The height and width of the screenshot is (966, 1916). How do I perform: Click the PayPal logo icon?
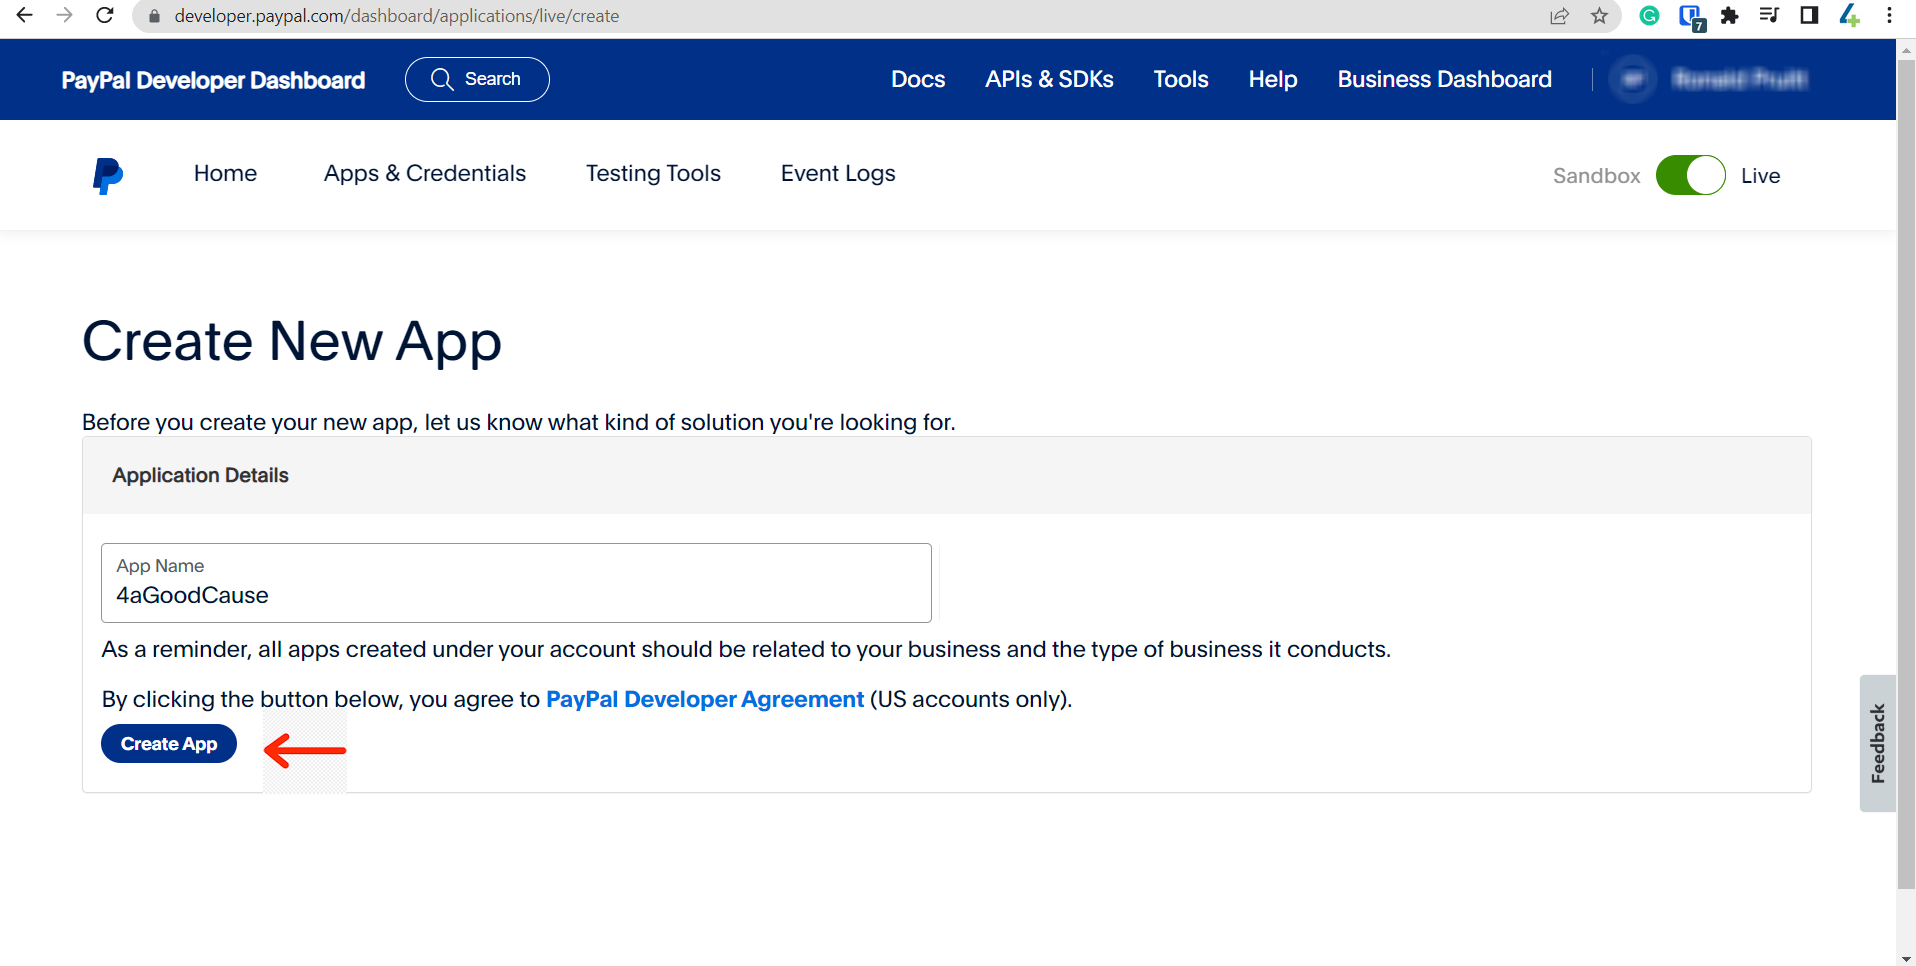point(107,175)
